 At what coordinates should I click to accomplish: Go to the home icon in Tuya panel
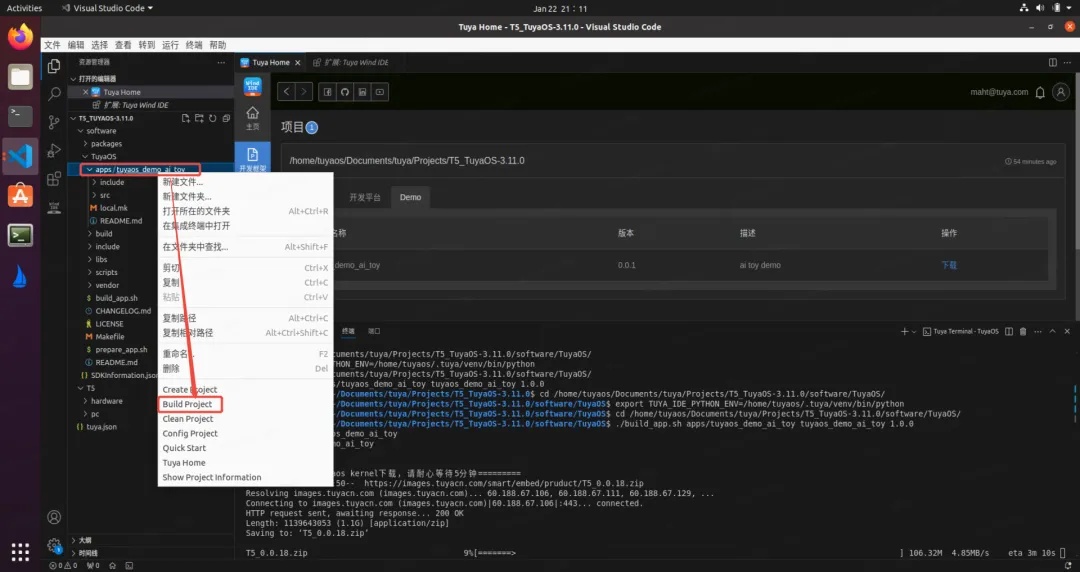[253, 117]
